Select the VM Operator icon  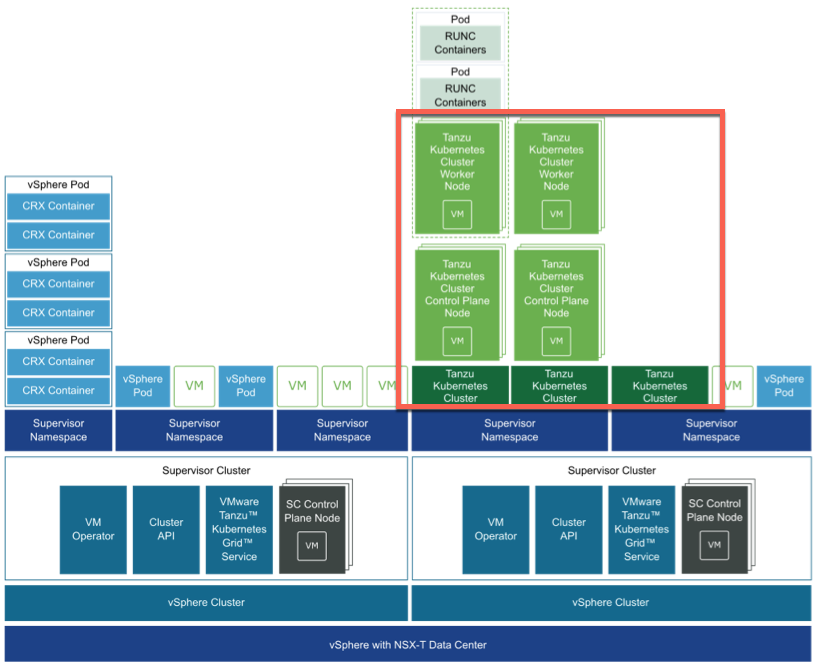[93, 529]
